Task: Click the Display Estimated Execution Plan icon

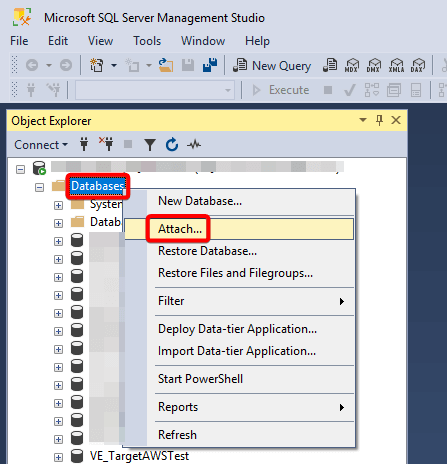Action: [x=372, y=90]
